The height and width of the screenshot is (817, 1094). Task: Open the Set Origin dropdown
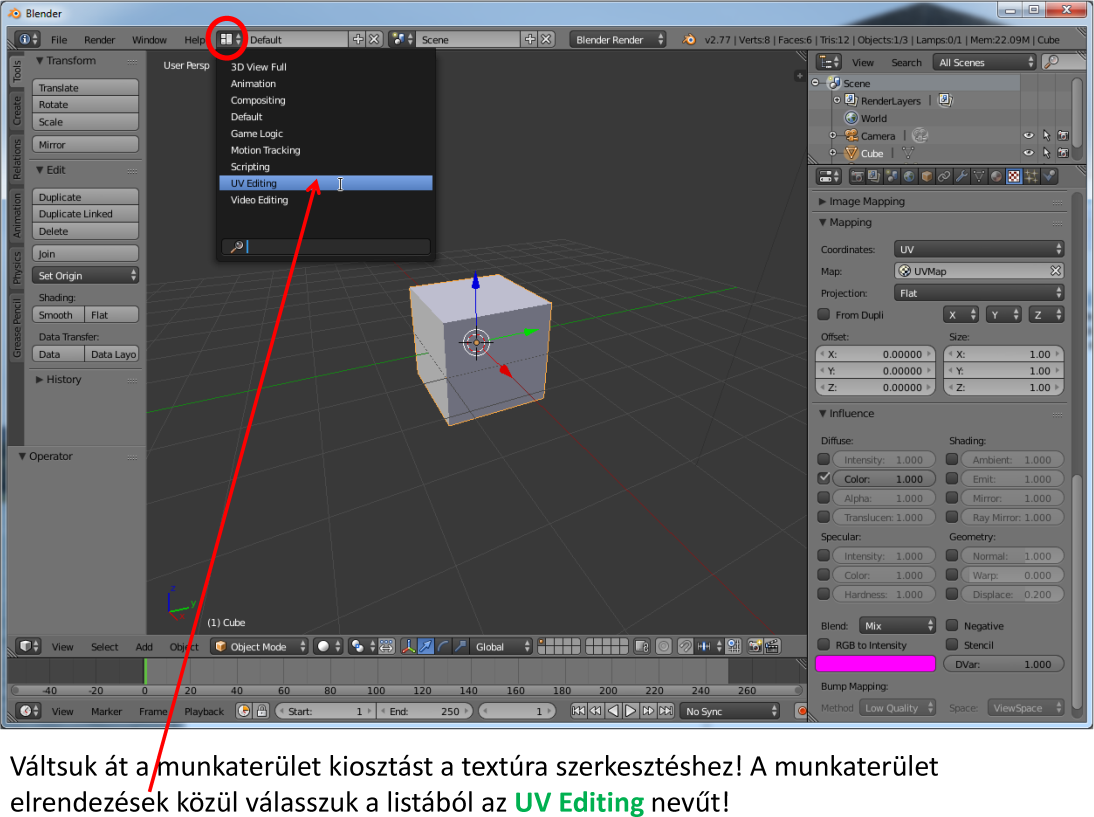click(x=85, y=276)
